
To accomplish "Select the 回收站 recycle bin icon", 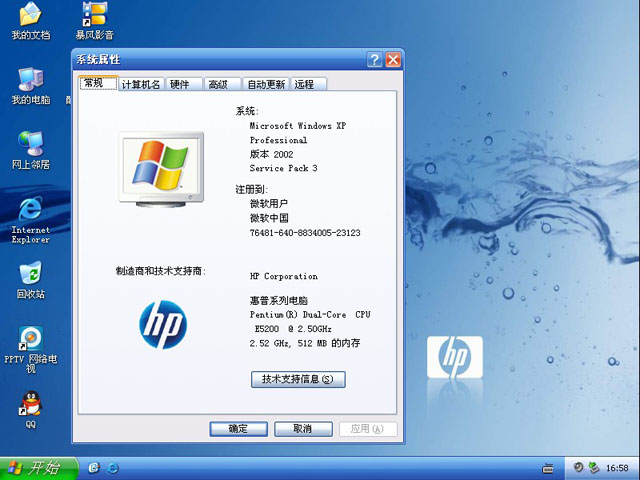I will 31,280.
